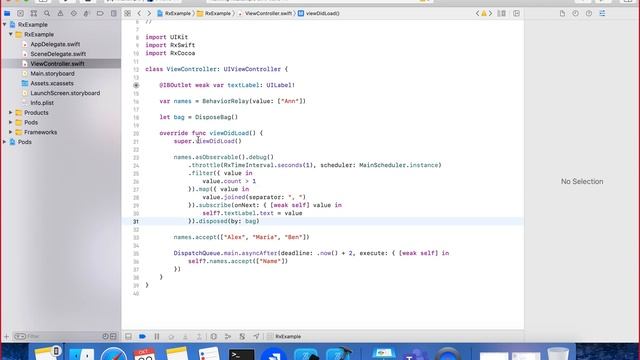Show the History inspector
This screenshot has width=640, height=360.
[x=576, y=13]
